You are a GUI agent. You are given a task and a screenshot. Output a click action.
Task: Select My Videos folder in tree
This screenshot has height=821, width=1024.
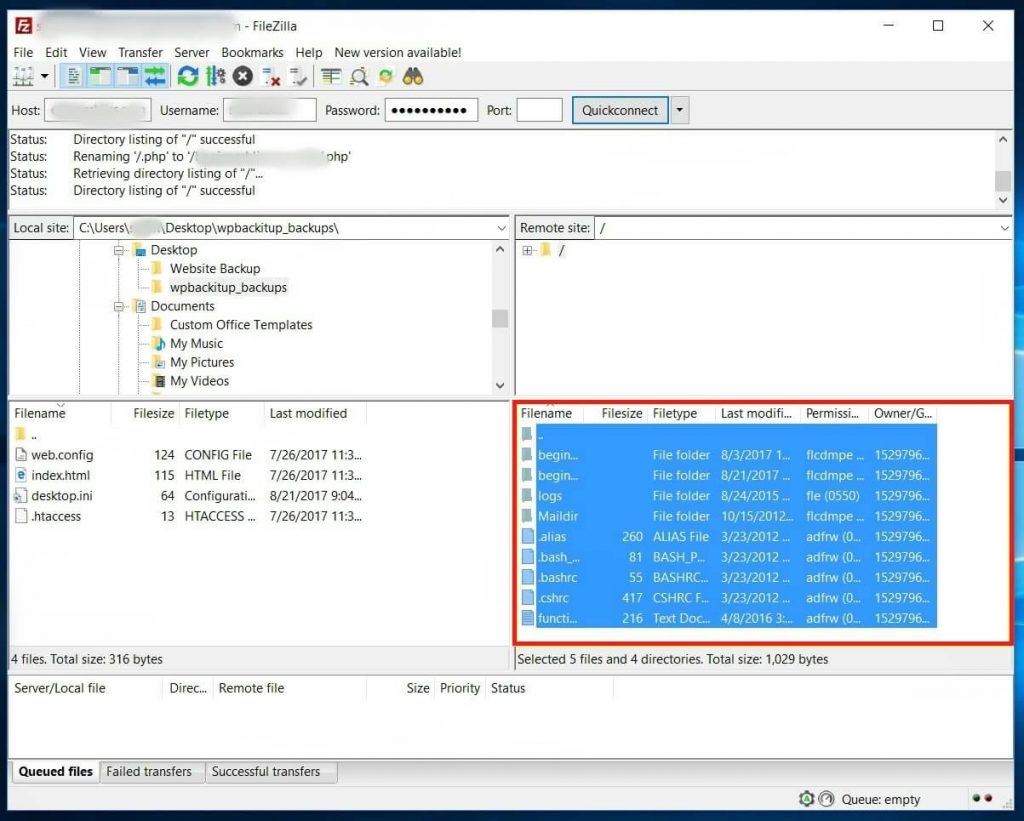[199, 381]
